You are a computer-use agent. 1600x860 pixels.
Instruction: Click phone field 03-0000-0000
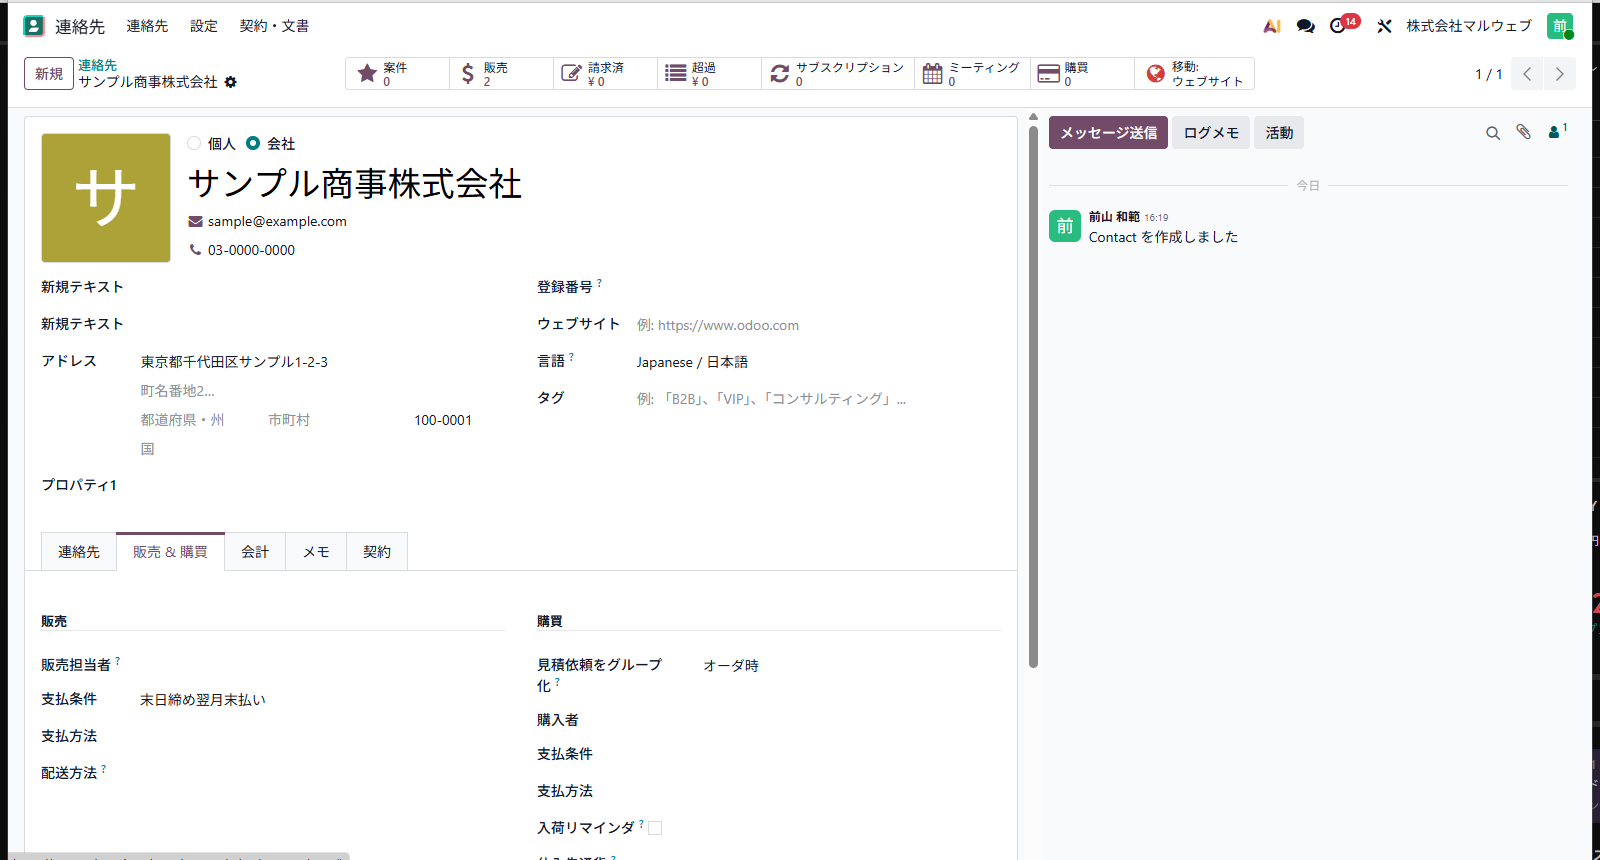pyautogui.click(x=251, y=250)
